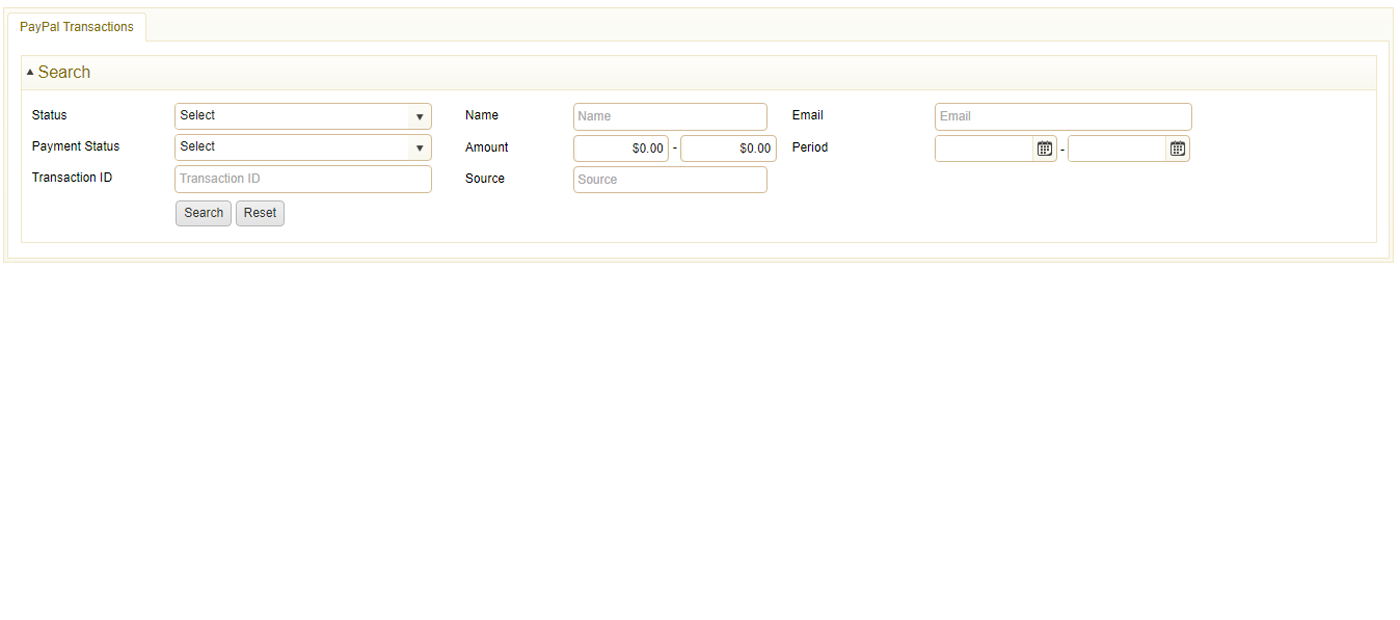1400x620 pixels.
Task: Click the Source label
Action: pyautogui.click(x=485, y=178)
